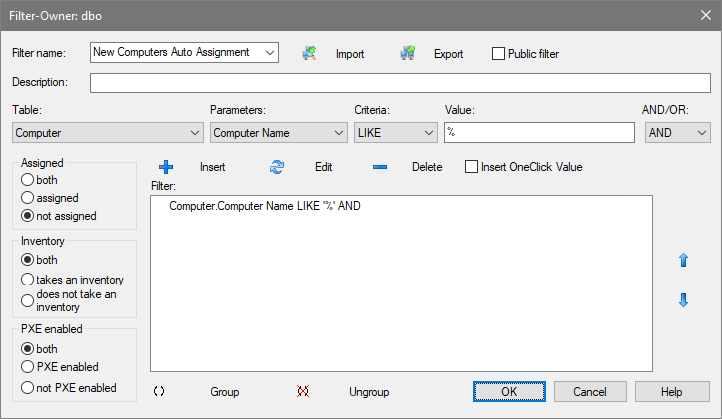722x419 pixels.
Task: Click 'New Computers Auto Assignment' name text
Action: click(171, 52)
